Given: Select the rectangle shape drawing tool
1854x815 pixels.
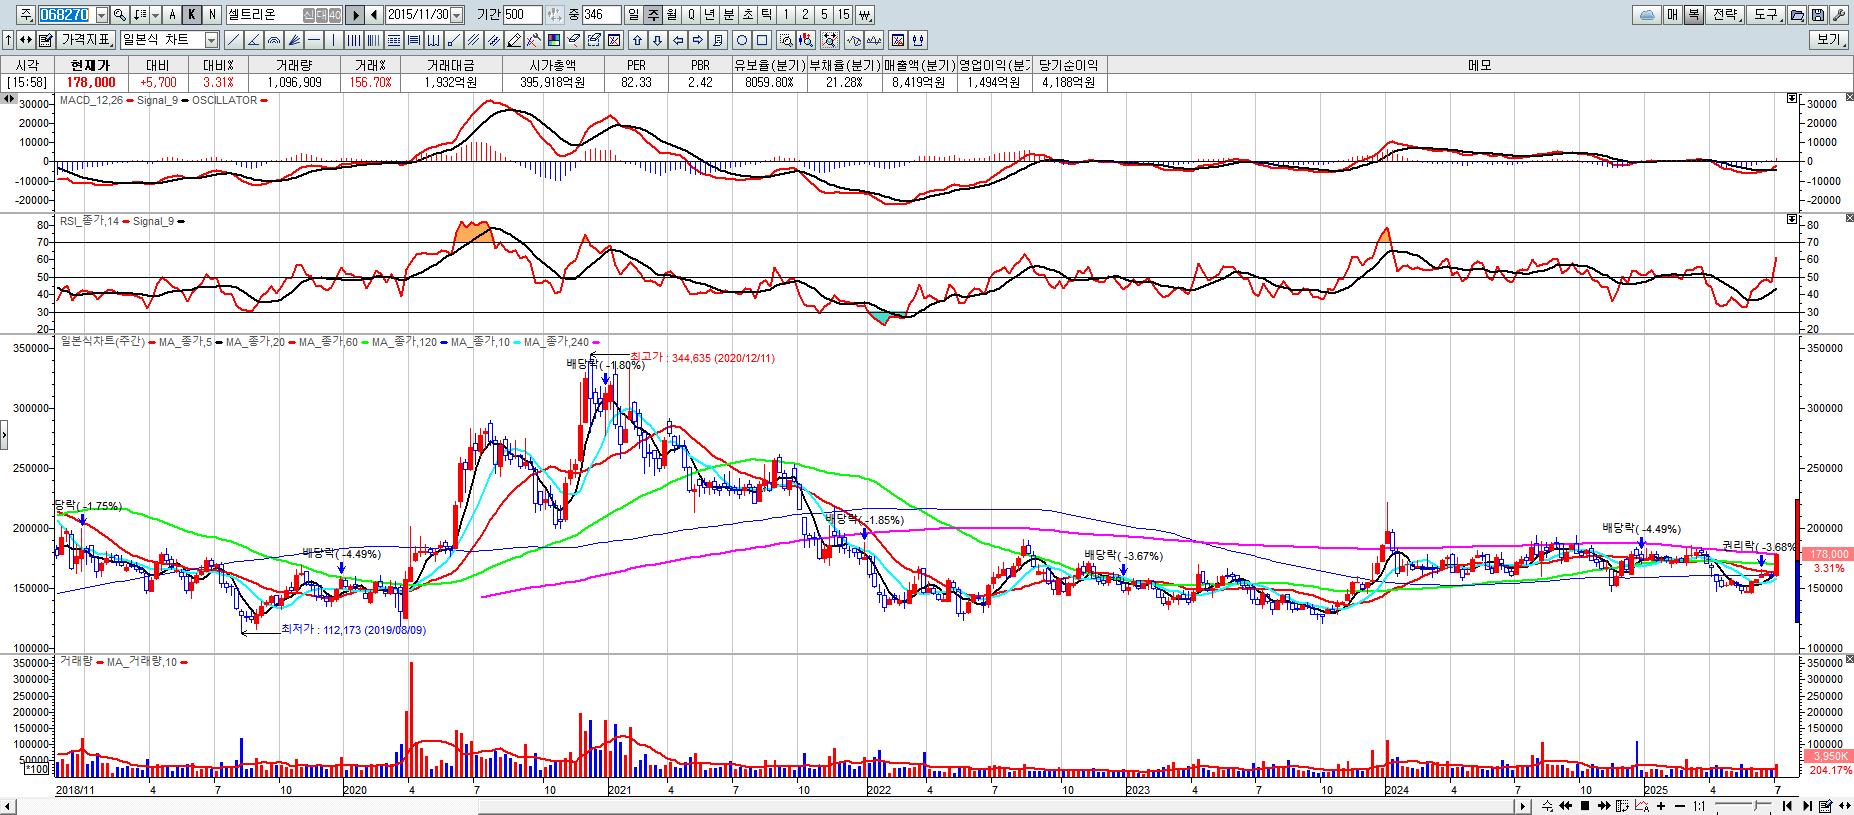Looking at the screenshot, I should tap(760, 40).
